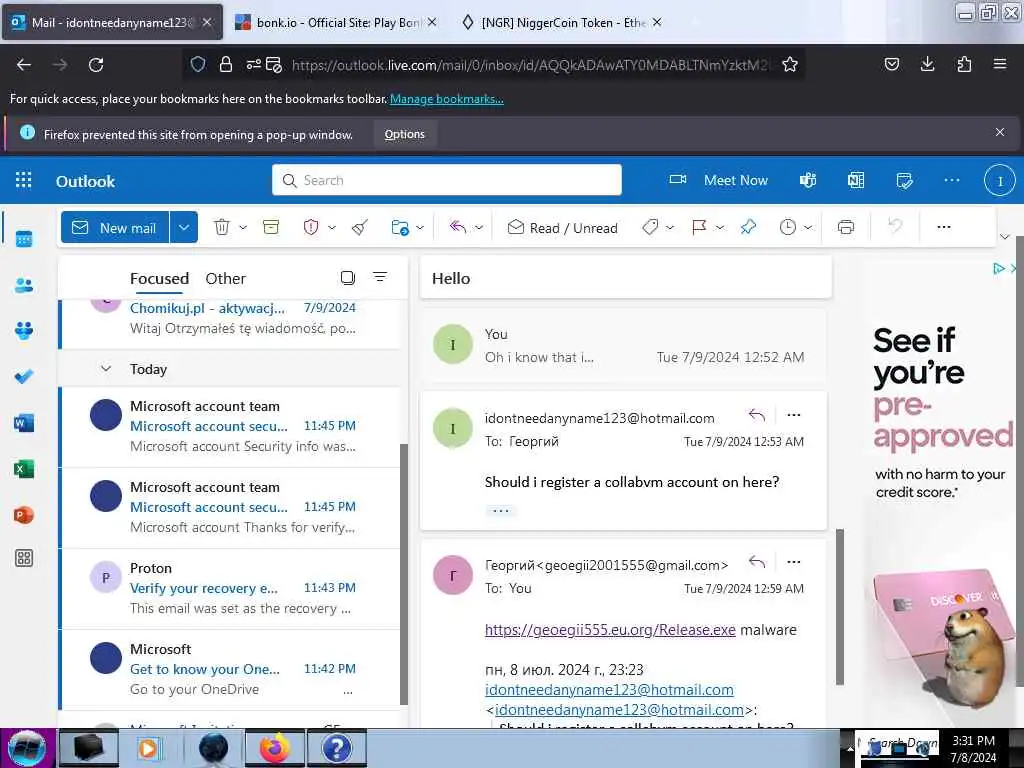
Task: Open People contacts in the sidebar
Action: point(24,285)
